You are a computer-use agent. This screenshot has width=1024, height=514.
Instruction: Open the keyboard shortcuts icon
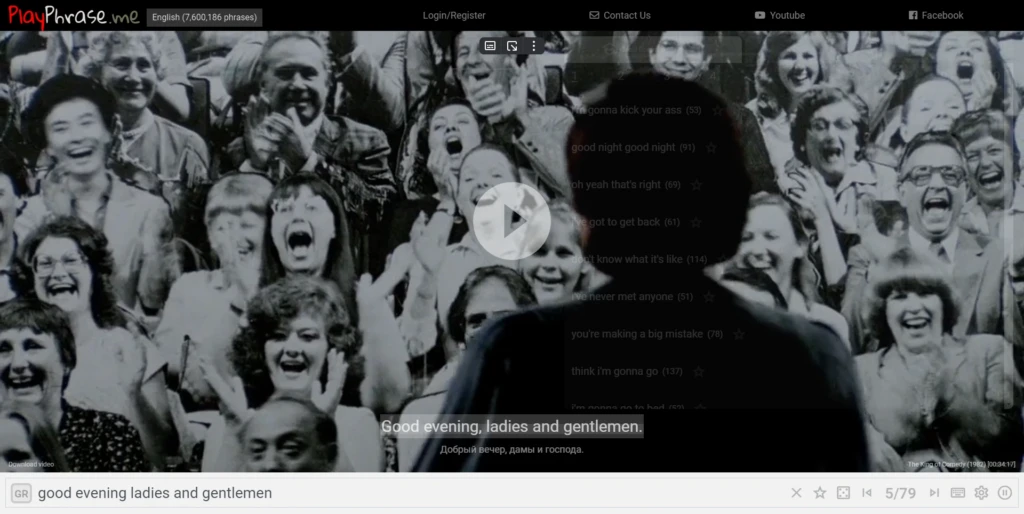958,493
